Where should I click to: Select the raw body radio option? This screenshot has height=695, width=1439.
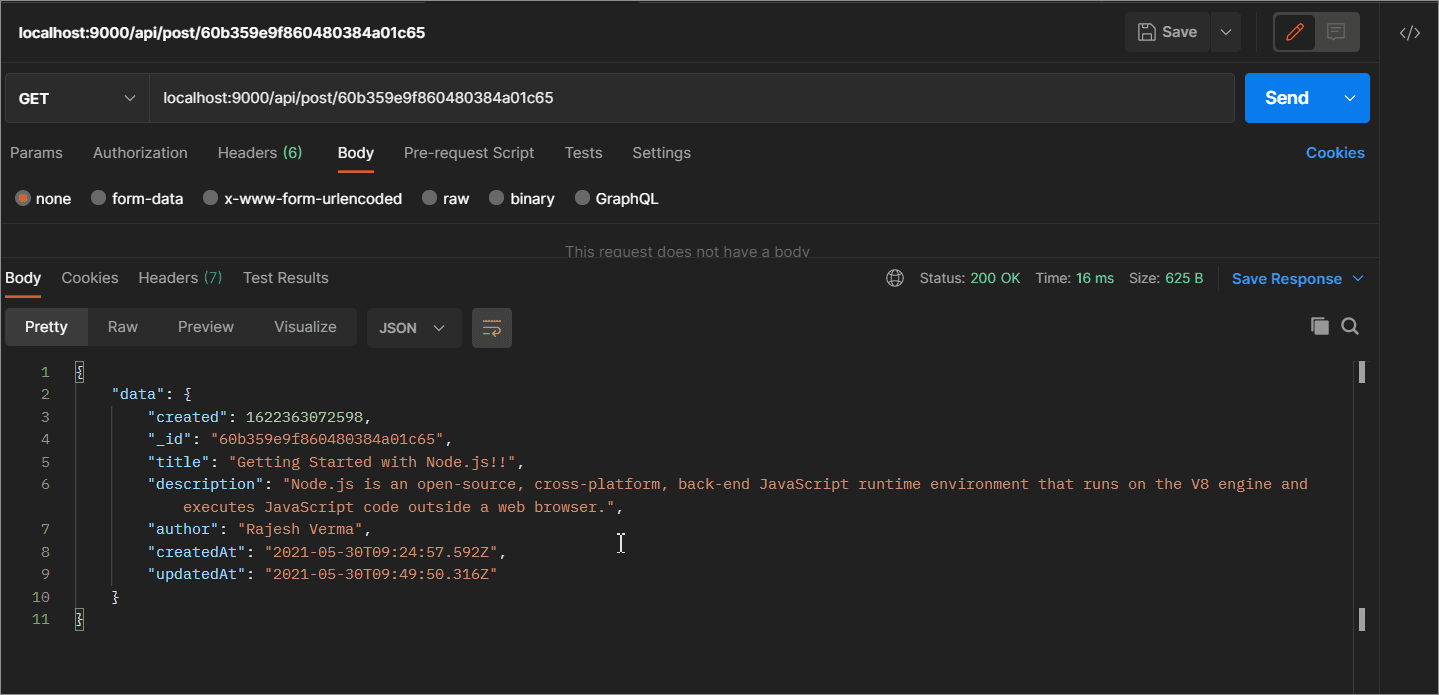tap(430, 198)
